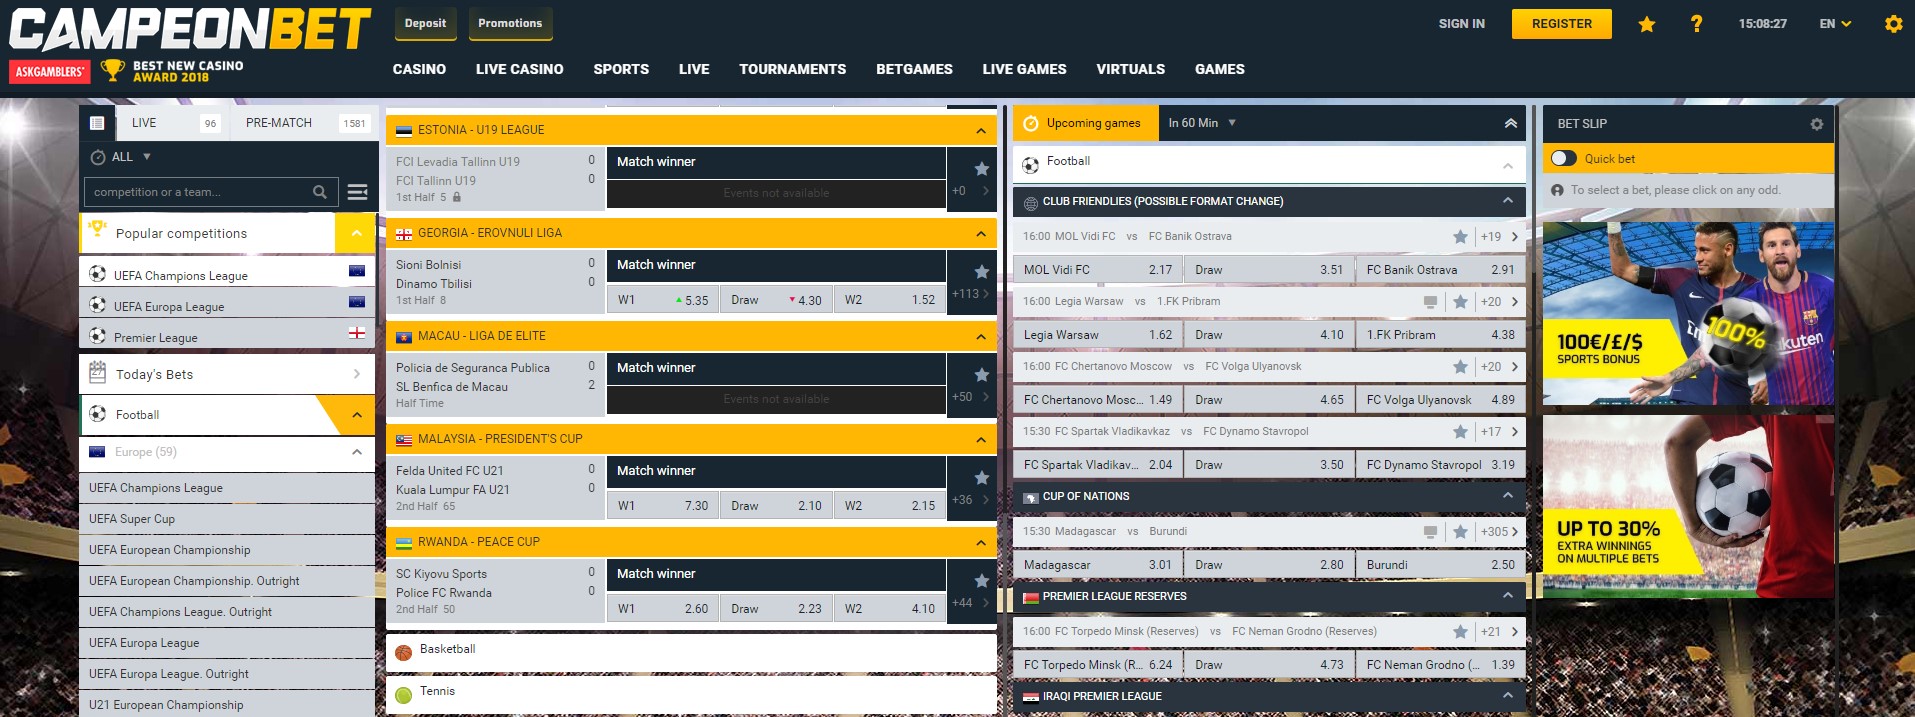Image resolution: width=1915 pixels, height=717 pixels.
Task: Favorite the Sioni Bolnisi match star
Action: pyautogui.click(x=981, y=272)
